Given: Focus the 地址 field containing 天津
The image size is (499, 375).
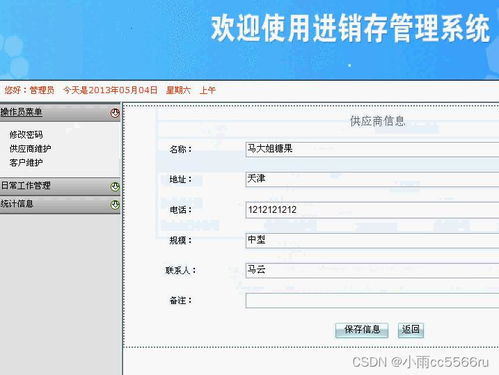Looking at the screenshot, I should 372,179.
